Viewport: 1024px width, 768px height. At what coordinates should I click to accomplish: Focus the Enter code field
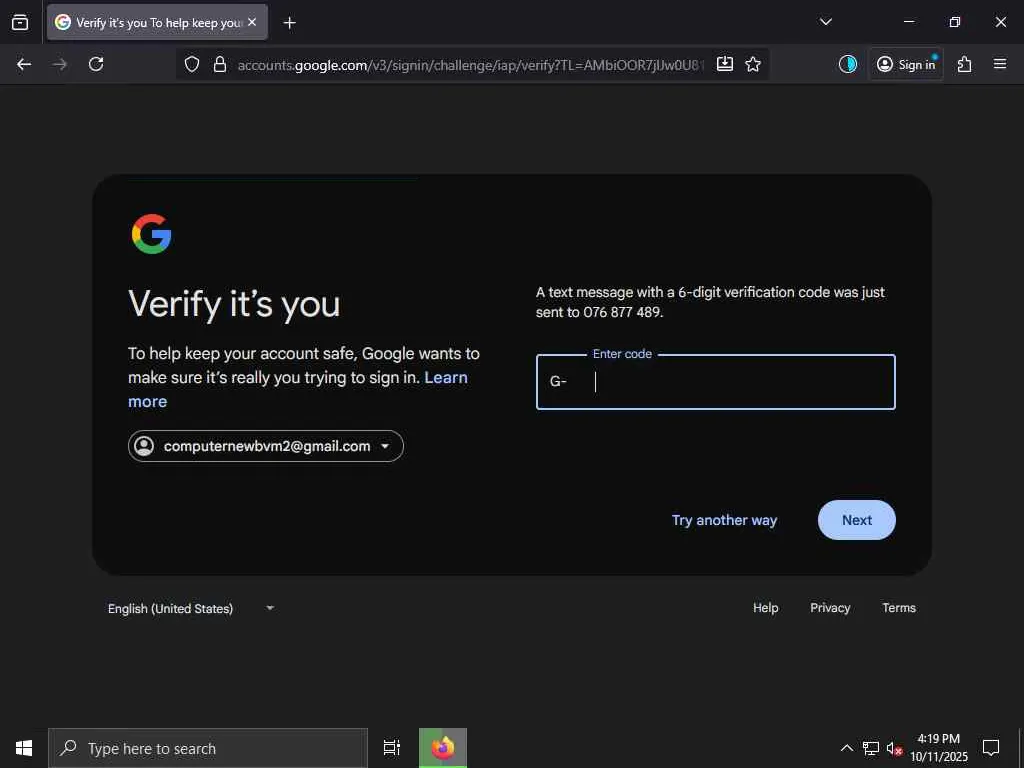(x=716, y=382)
